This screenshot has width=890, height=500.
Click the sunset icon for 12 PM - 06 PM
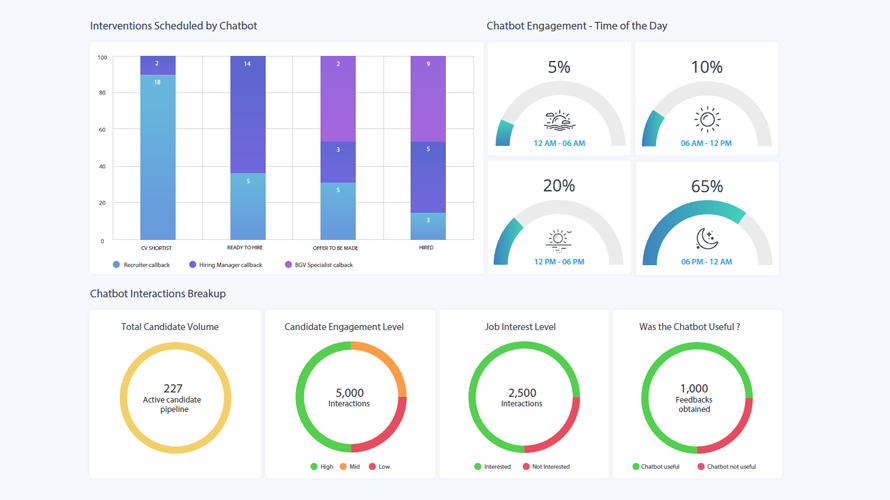point(559,240)
